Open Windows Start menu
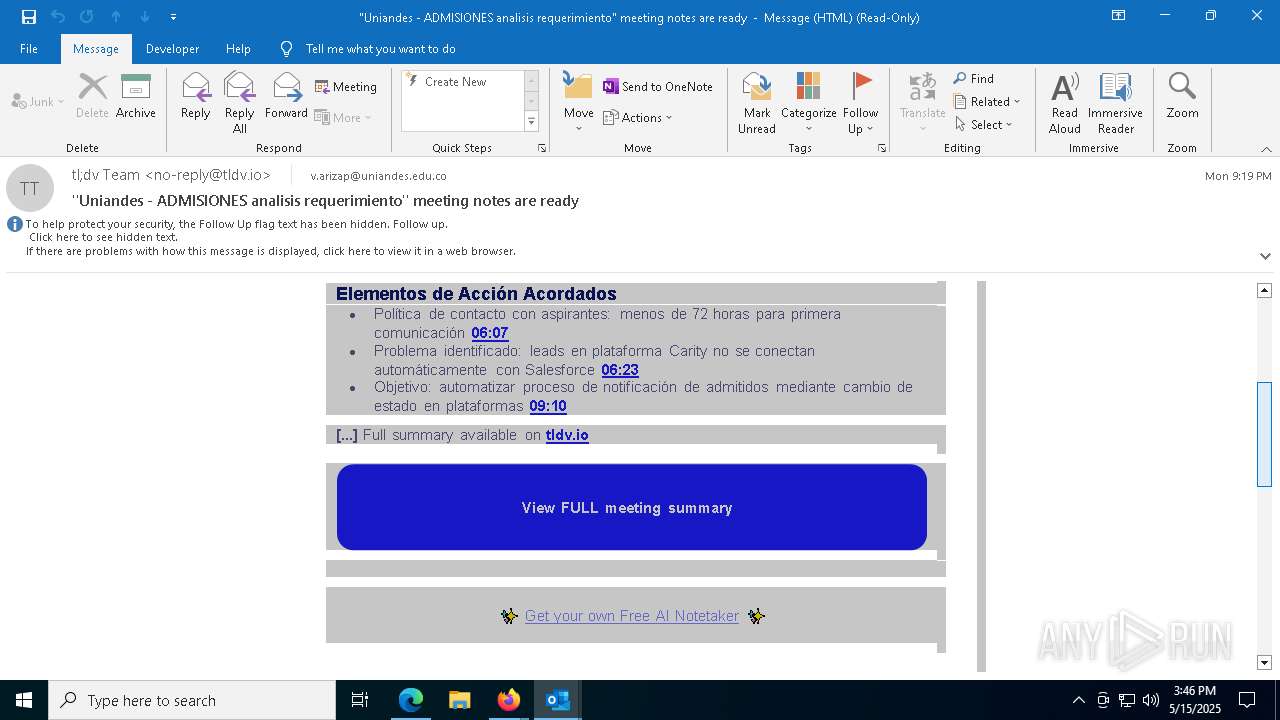The width and height of the screenshot is (1280, 720). [x=24, y=700]
